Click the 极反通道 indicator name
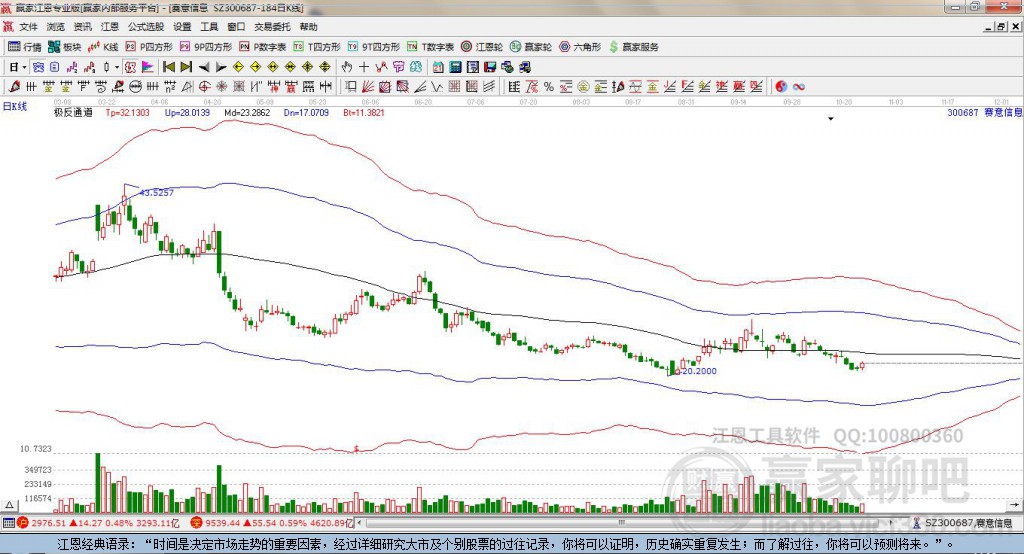1024x554 pixels. point(73,112)
